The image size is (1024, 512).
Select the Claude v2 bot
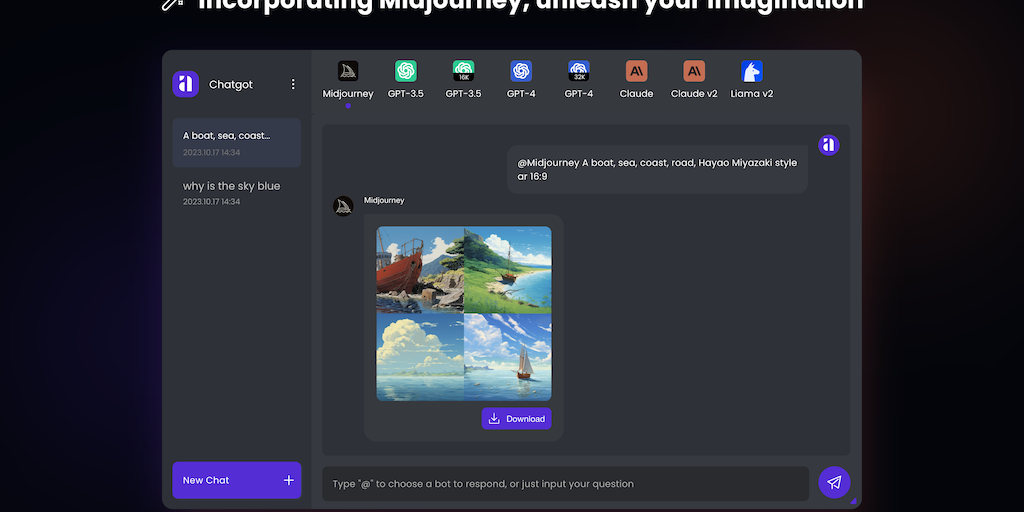(694, 72)
